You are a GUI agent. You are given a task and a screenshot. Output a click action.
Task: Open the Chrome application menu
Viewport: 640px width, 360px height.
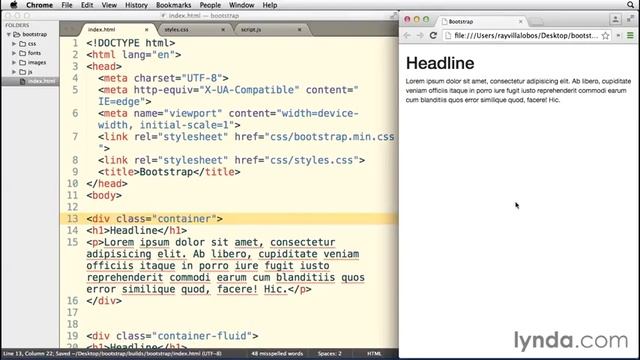tap(39, 5)
